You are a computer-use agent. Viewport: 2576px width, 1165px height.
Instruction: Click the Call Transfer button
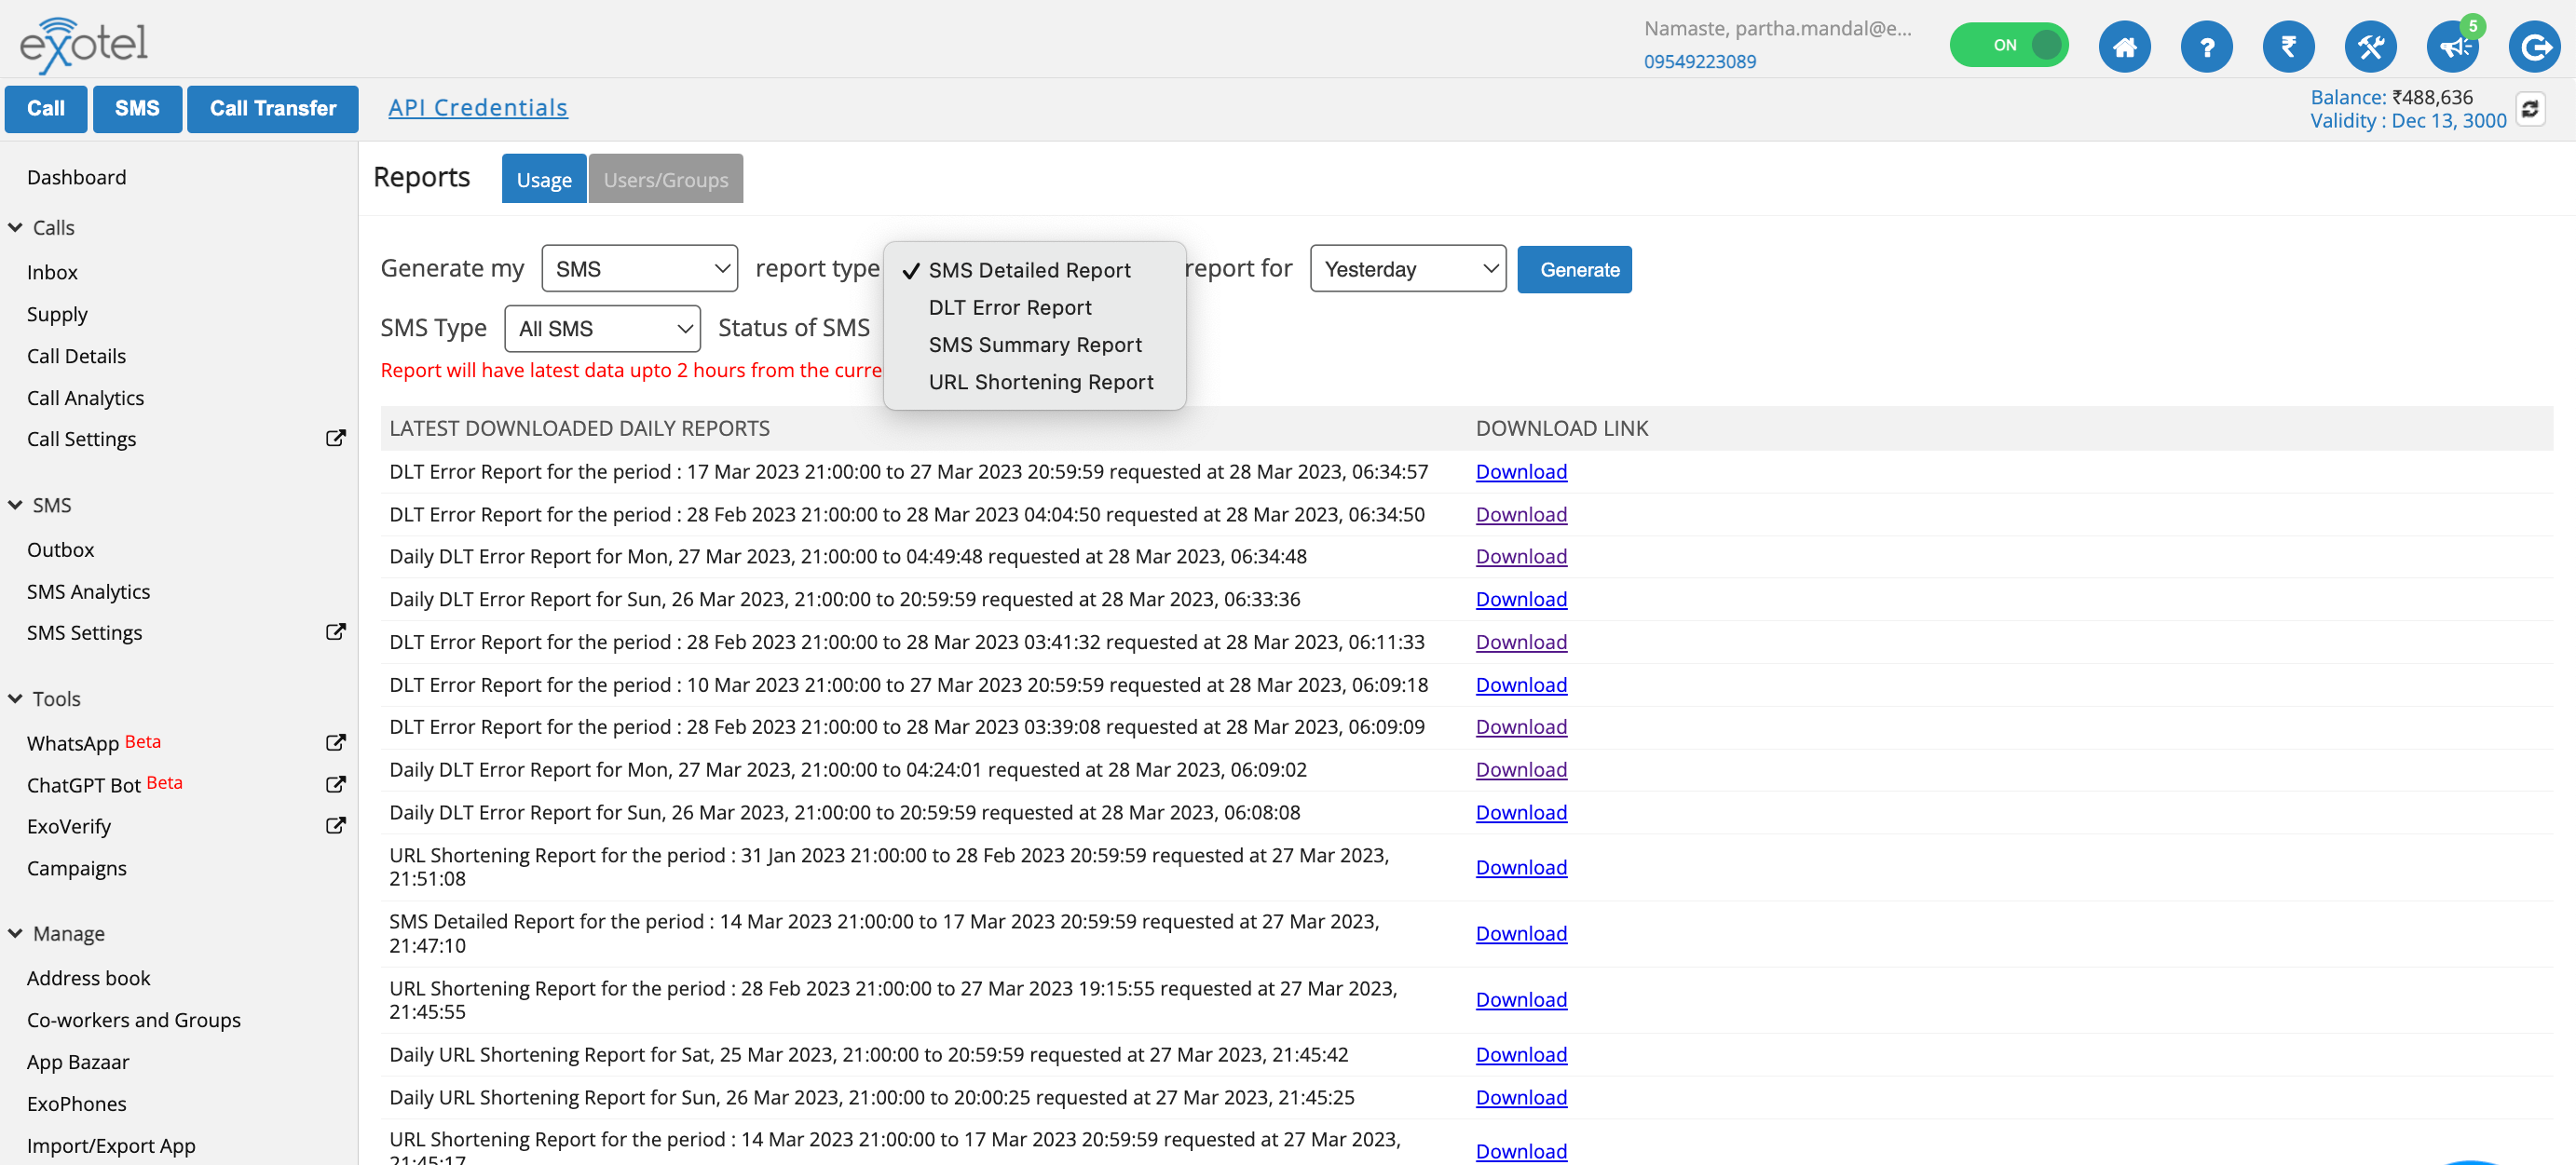(273, 108)
